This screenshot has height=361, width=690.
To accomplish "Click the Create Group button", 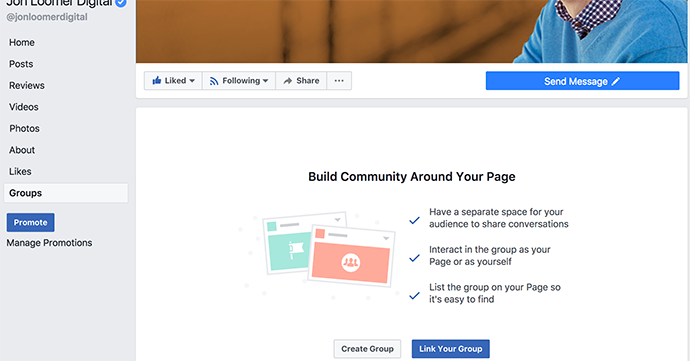I will coord(367,349).
